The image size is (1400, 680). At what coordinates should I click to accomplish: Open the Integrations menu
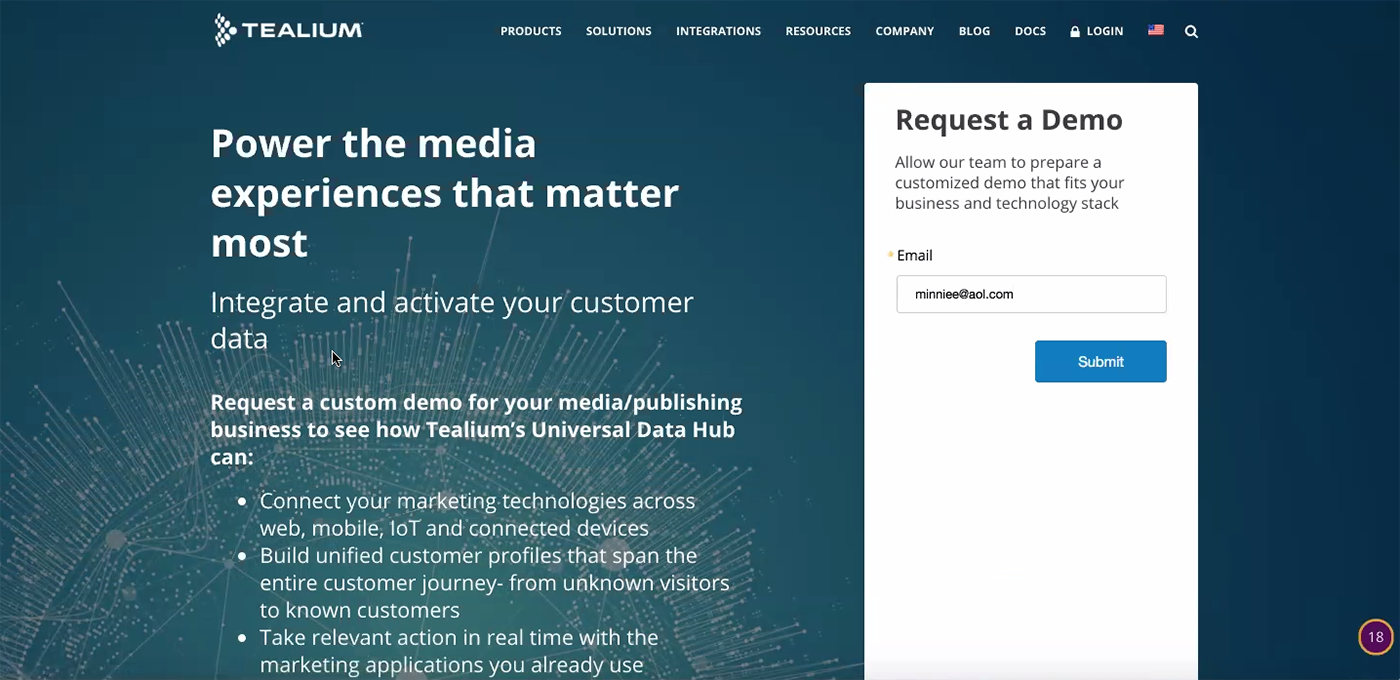pyautogui.click(x=718, y=31)
